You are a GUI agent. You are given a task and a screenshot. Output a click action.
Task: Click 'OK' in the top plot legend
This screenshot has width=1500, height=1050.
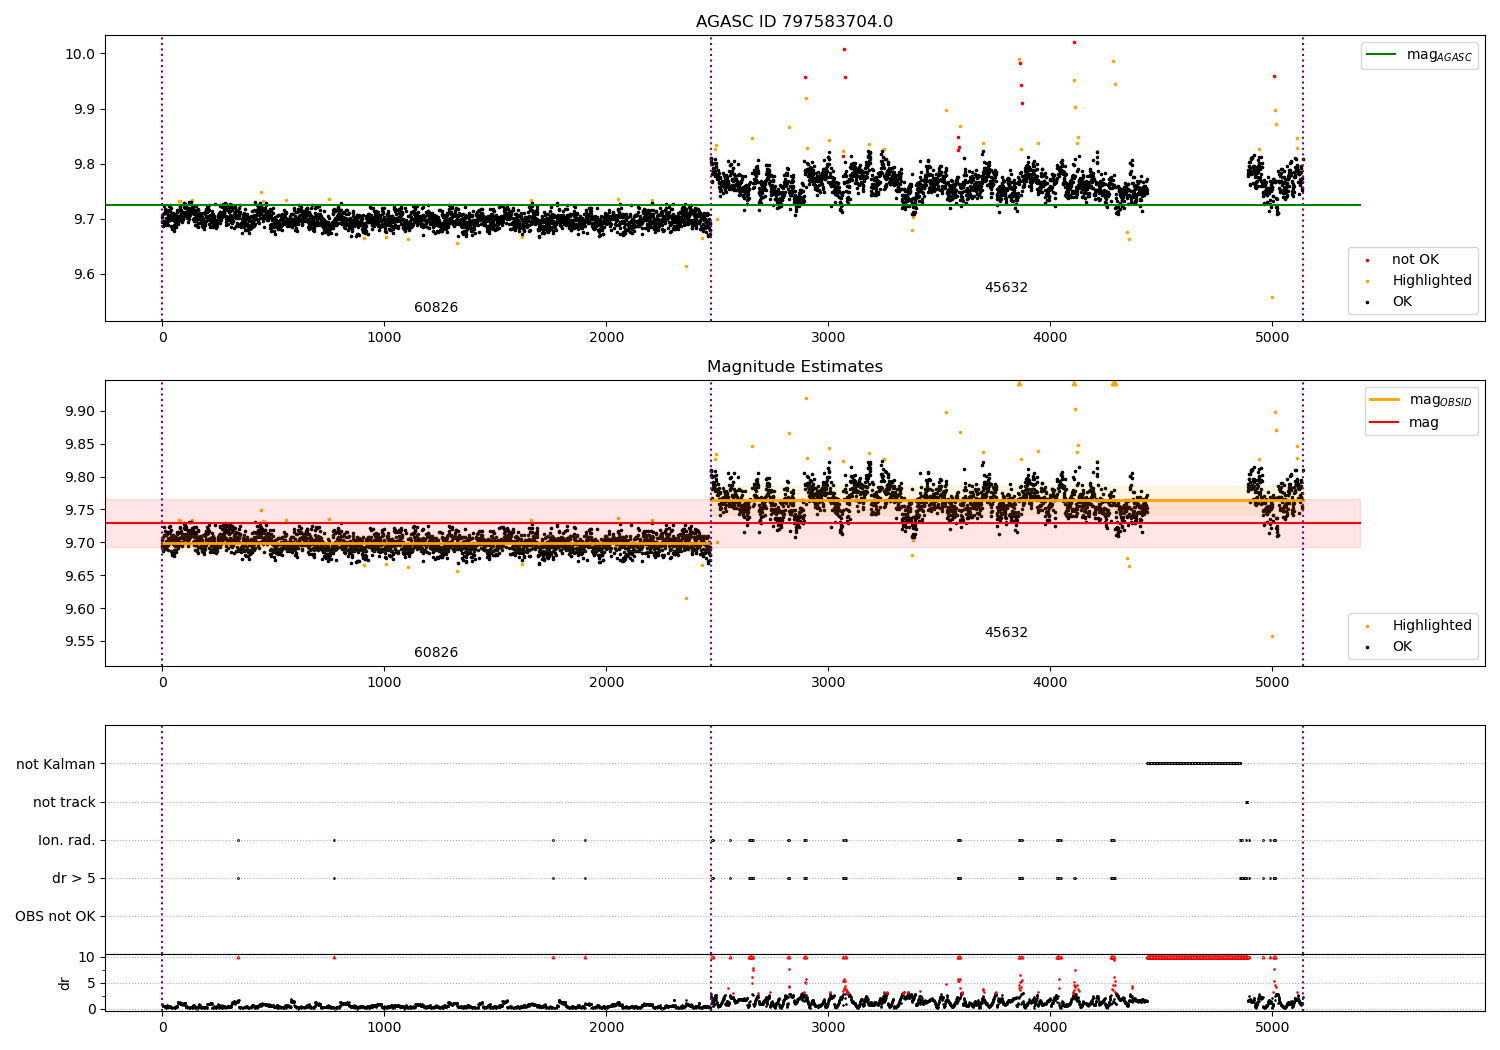(x=1388, y=302)
